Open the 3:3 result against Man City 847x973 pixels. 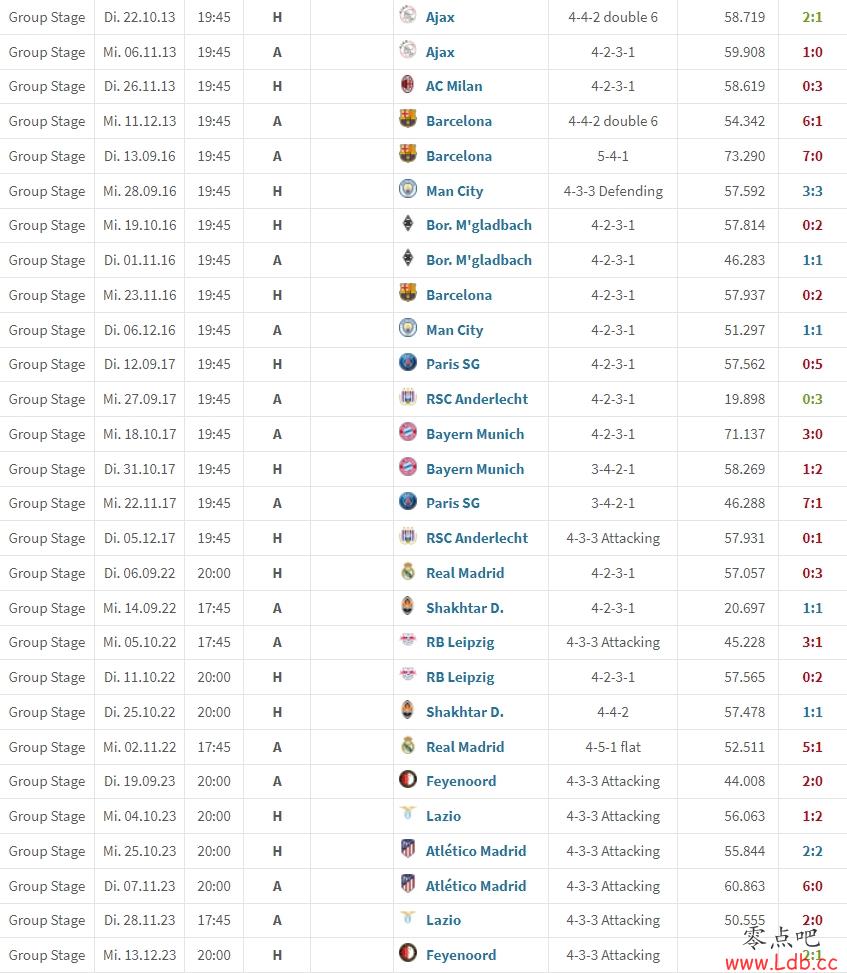[812, 191]
